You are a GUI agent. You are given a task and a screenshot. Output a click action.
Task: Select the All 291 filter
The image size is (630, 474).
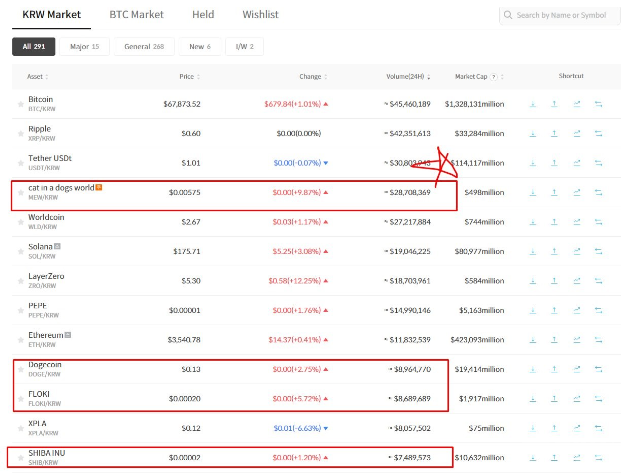pyautogui.click(x=34, y=47)
